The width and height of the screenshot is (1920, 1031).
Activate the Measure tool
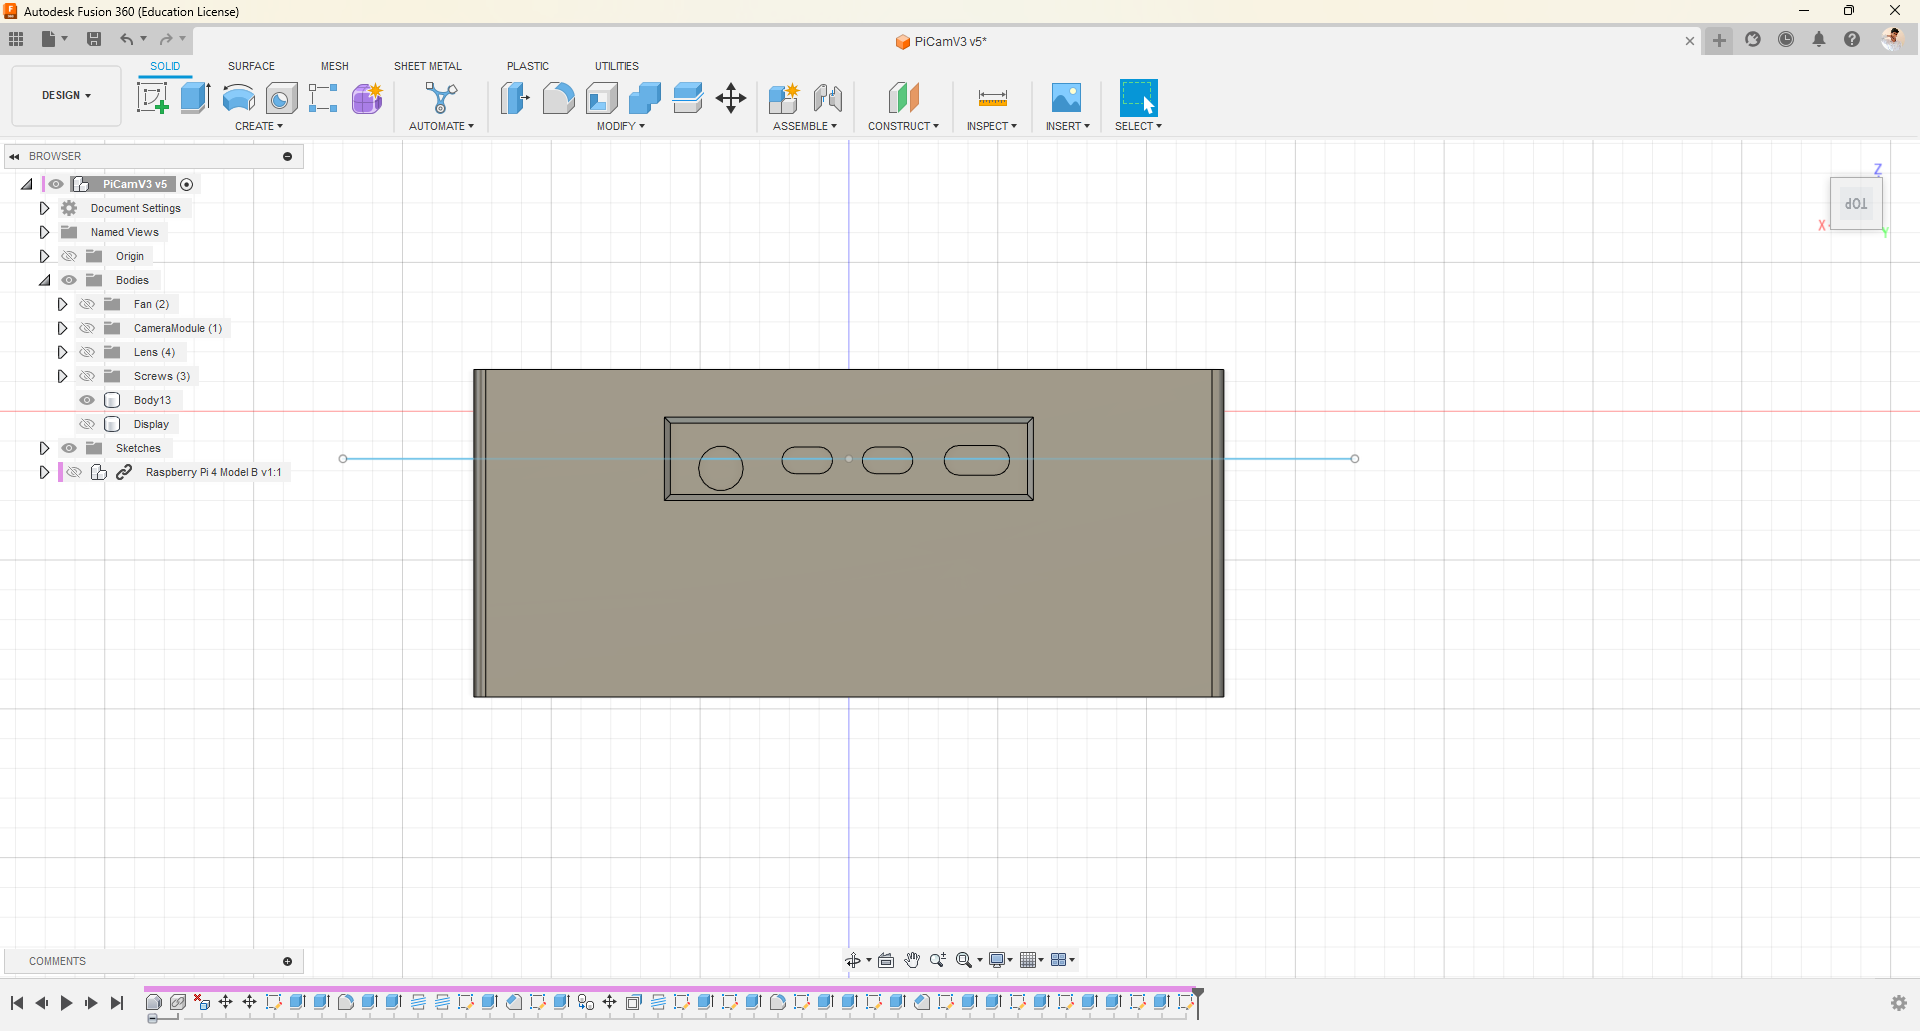(992, 98)
